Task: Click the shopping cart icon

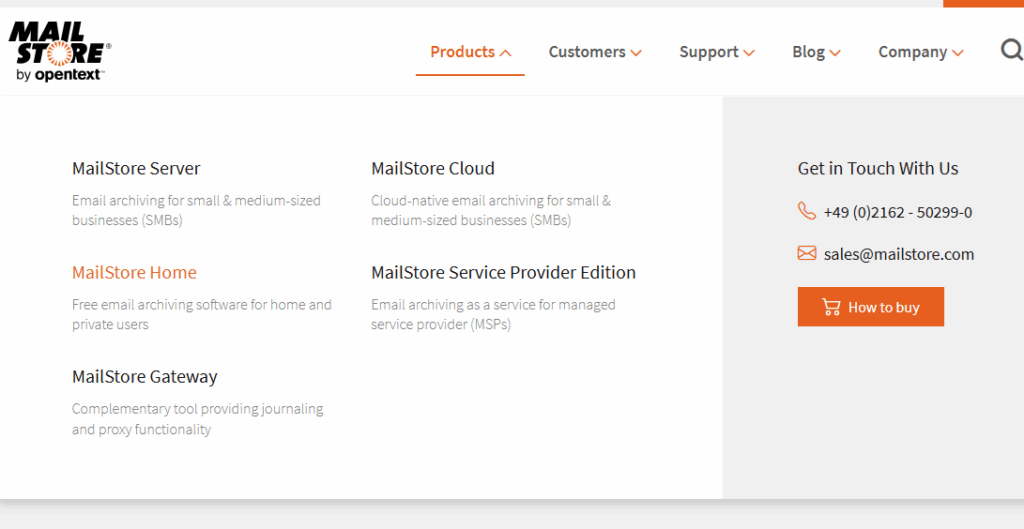Action: [x=831, y=307]
